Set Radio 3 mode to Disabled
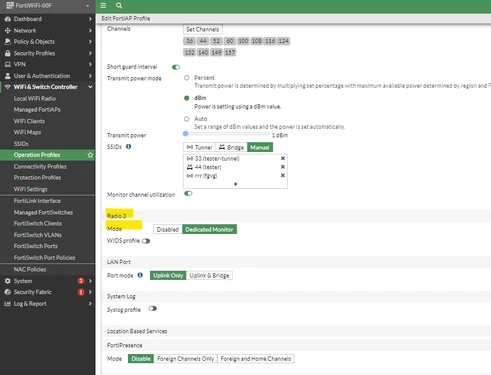Screen dimensions: 491x375 point(168,229)
